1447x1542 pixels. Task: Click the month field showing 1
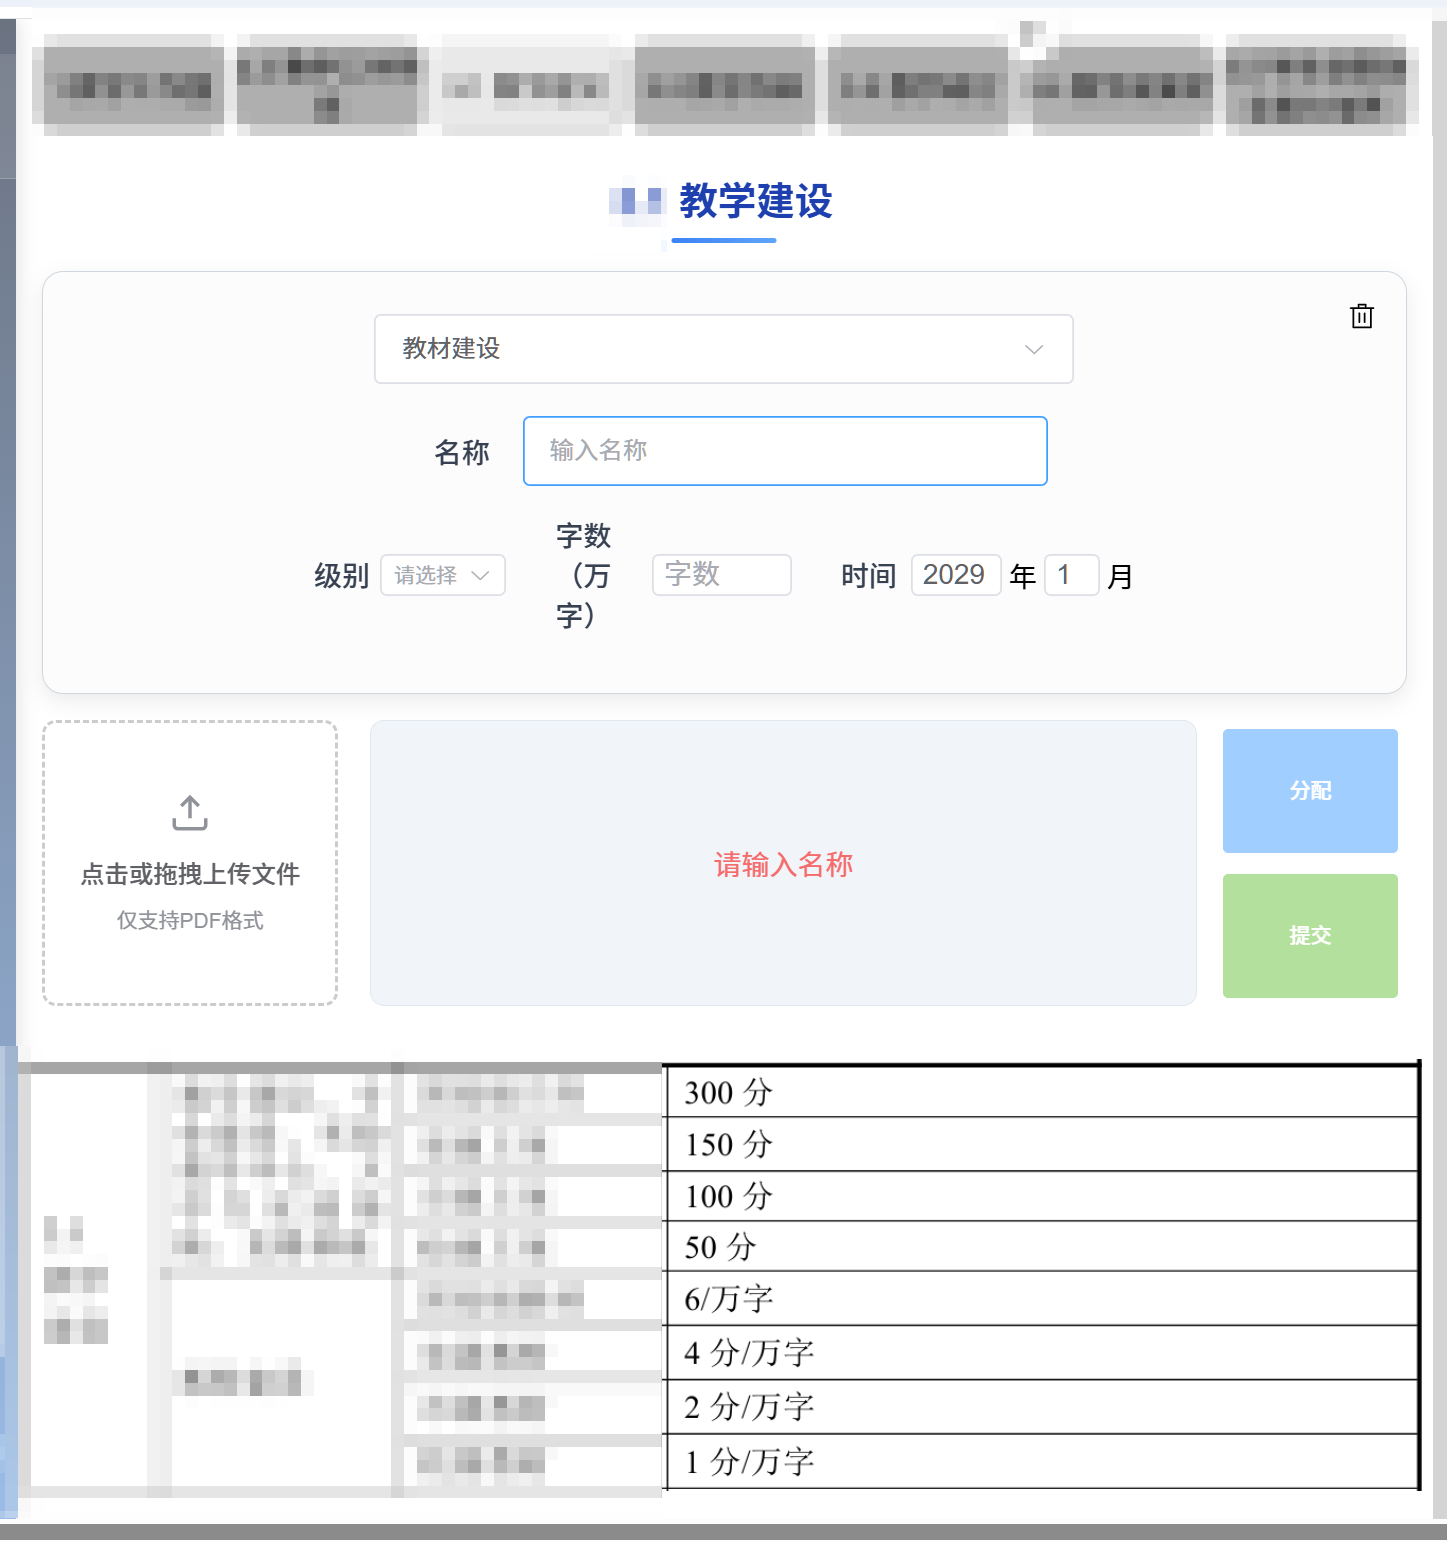(x=1070, y=575)
